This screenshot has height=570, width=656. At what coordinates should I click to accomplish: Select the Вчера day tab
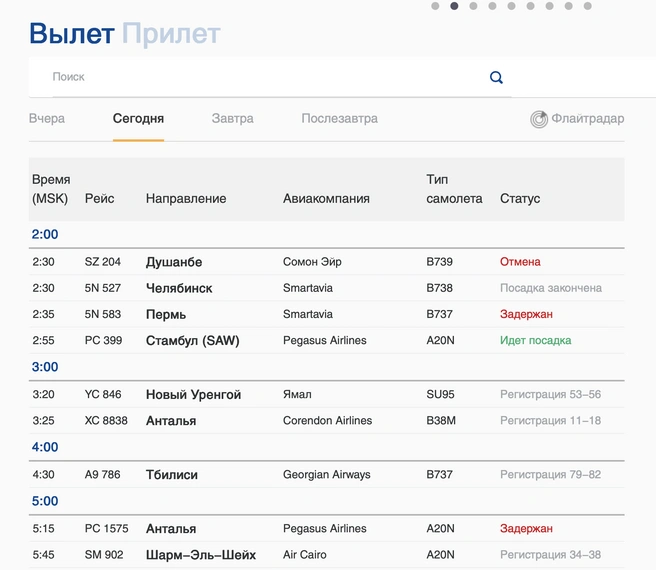[x=47, y=118]
